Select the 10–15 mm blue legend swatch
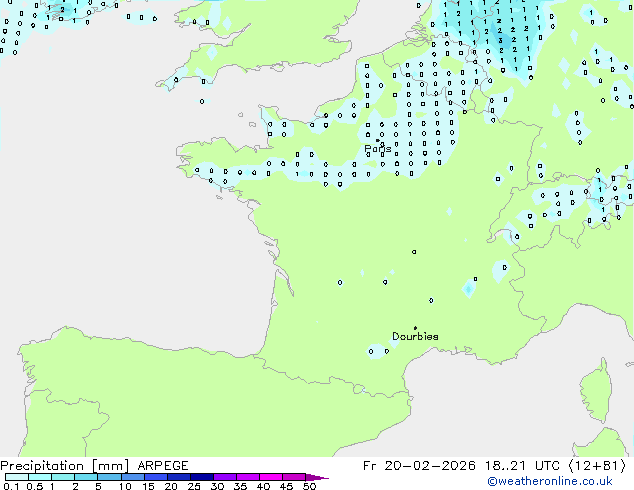This screenshot has width=634, height=490. (133, 477)
